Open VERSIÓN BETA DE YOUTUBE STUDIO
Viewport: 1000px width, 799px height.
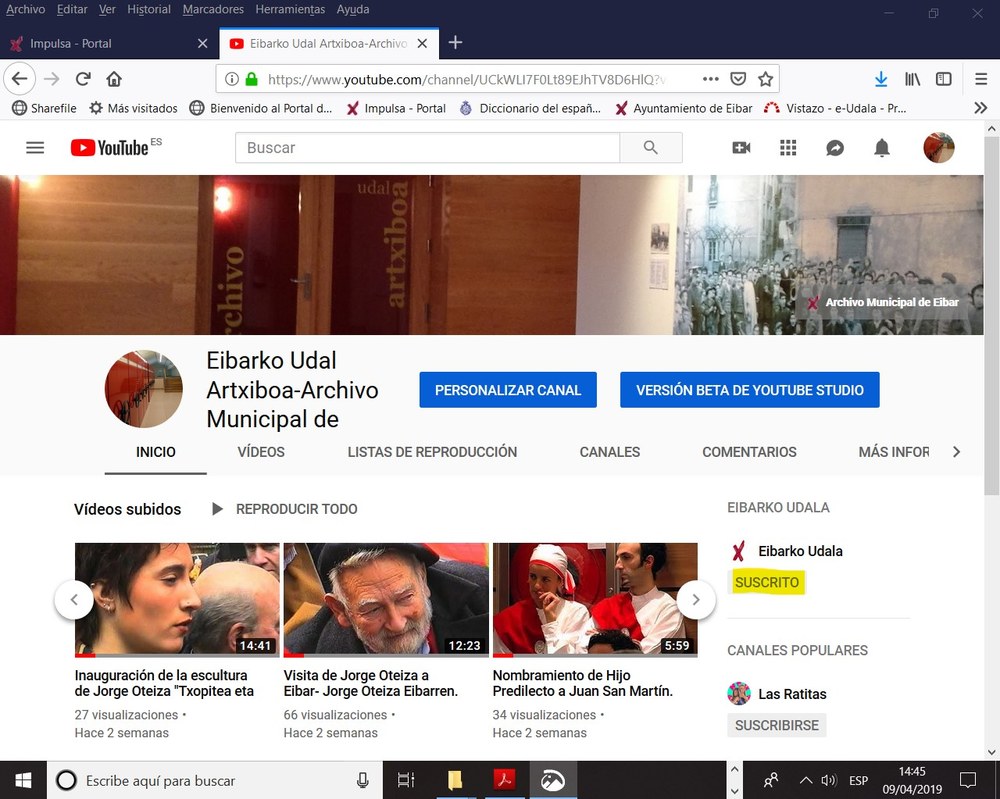[749, 390]
